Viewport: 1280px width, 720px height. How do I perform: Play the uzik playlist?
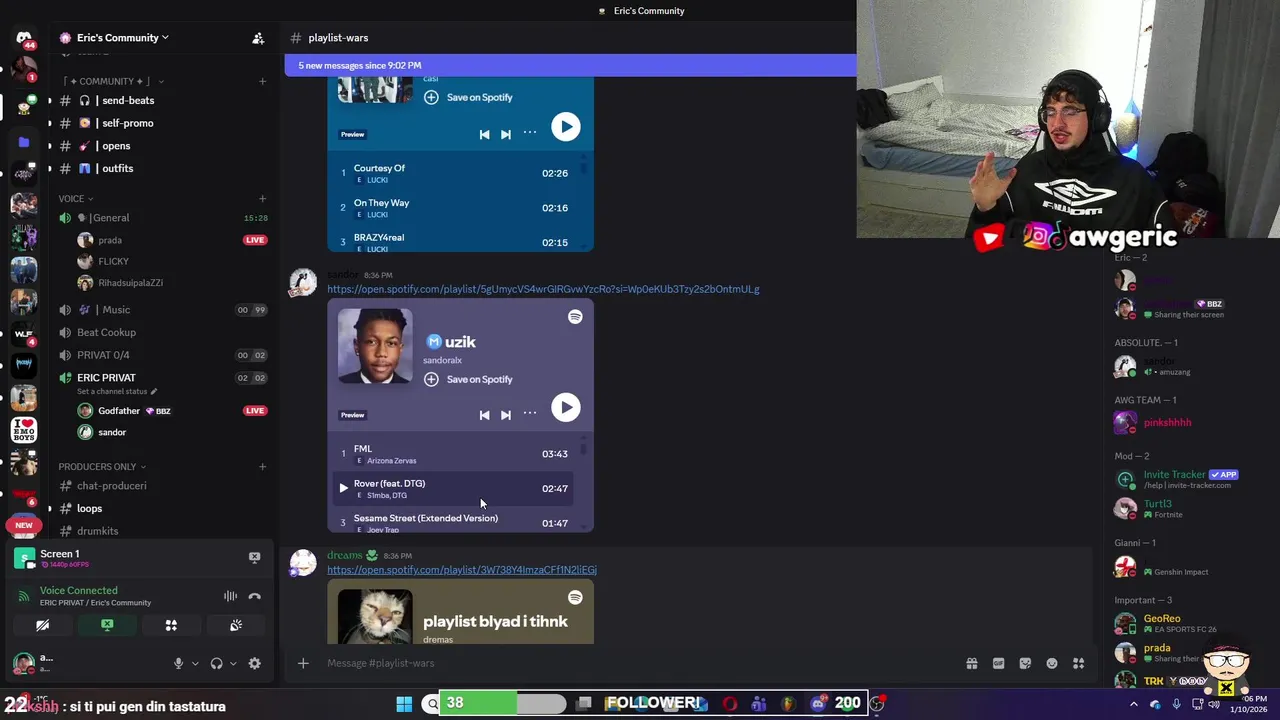[566, 407]
